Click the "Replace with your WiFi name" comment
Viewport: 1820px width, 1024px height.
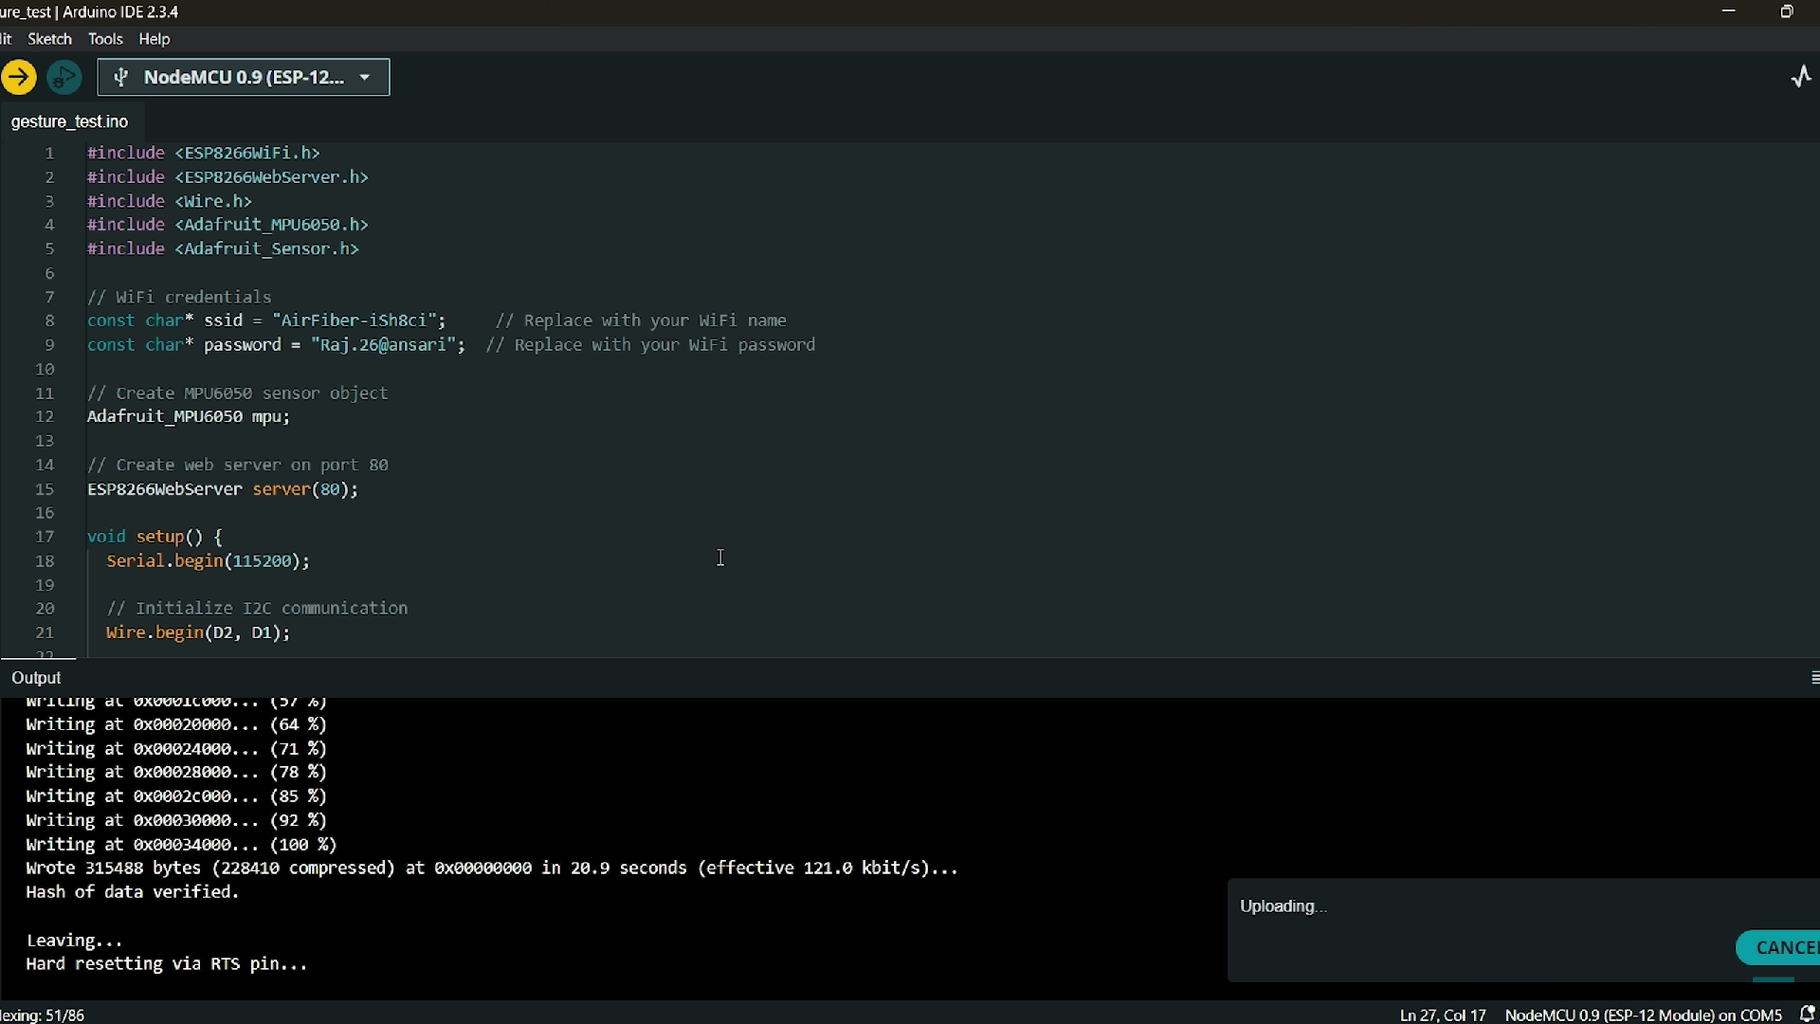641,321
